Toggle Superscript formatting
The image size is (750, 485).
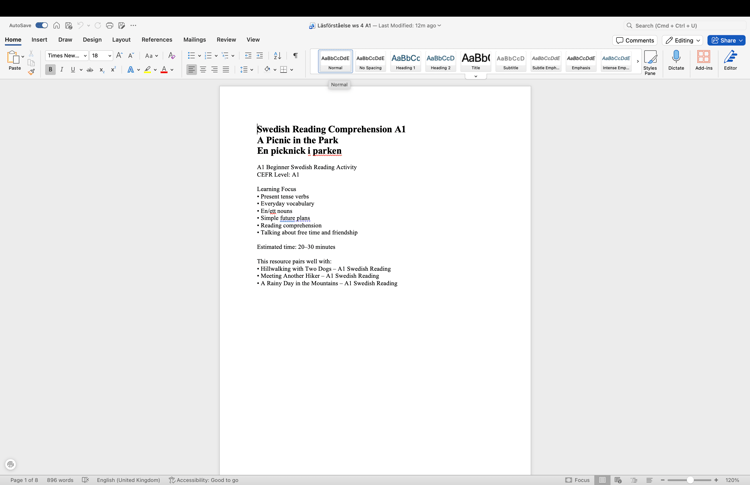[x=113, y=70]
